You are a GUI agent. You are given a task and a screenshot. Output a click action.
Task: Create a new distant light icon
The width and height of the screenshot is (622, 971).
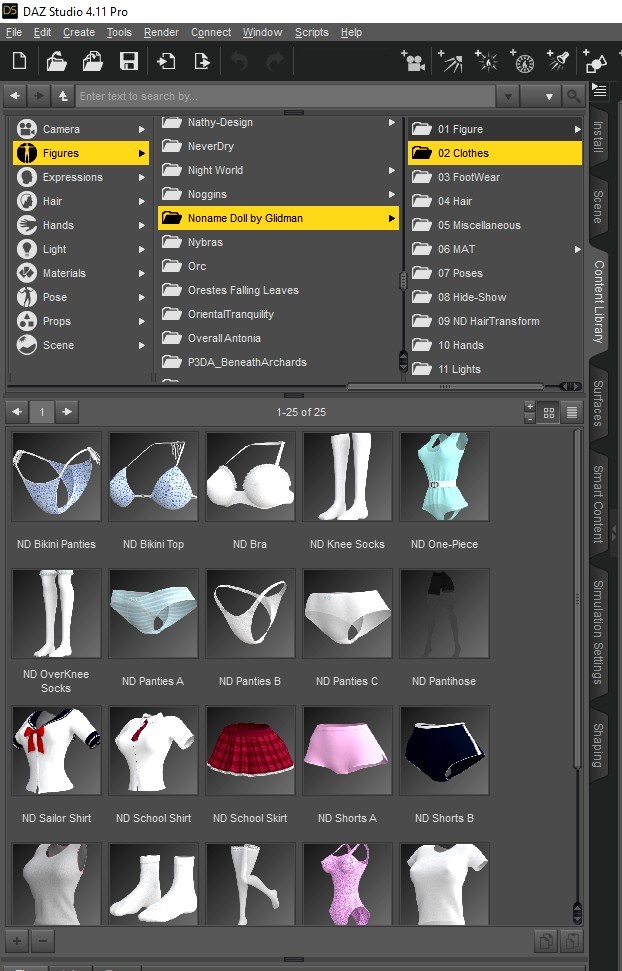tap(450, 61)
